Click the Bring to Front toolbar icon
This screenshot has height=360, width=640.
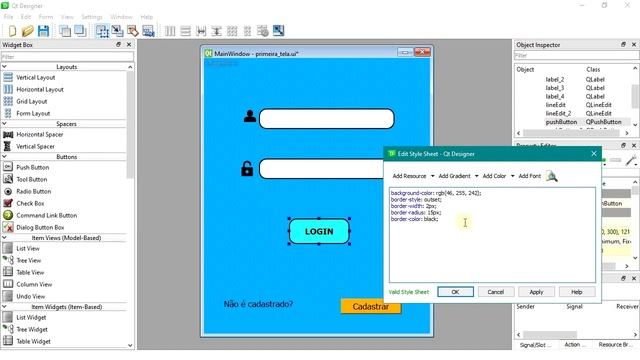(80, 31)
